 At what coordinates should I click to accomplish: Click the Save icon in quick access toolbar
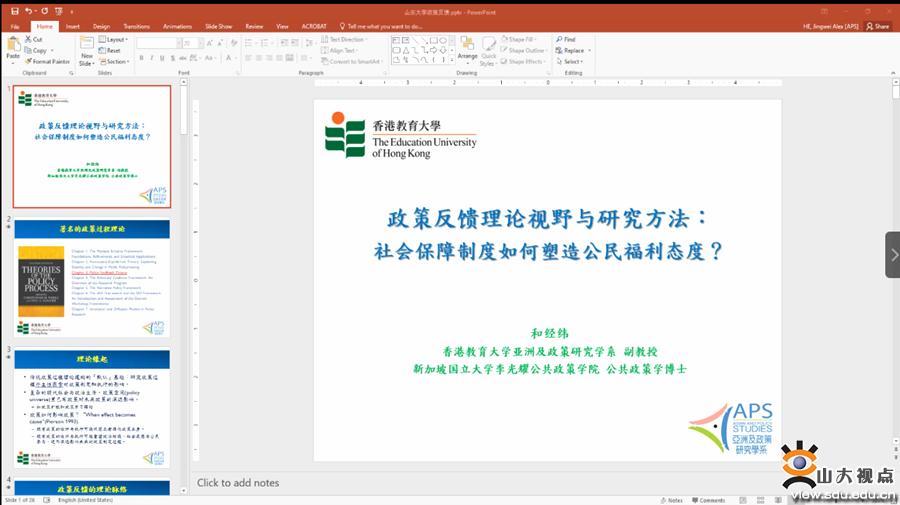click(x=14, y=11)
